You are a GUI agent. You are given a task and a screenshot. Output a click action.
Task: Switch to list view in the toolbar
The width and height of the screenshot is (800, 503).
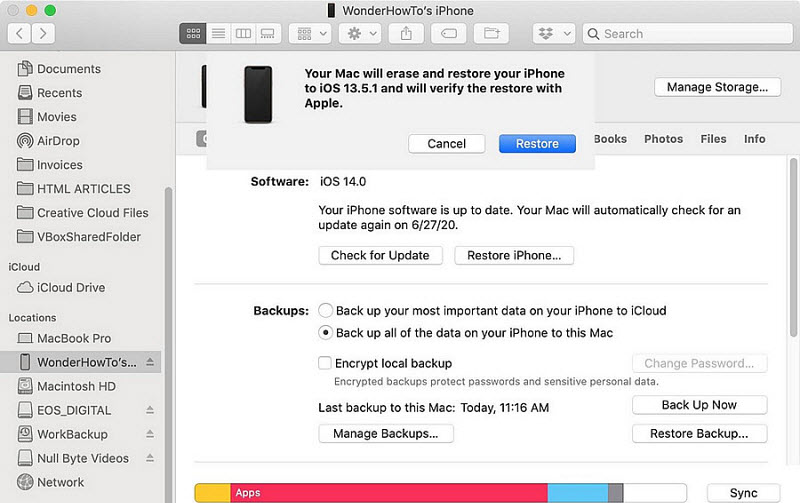point(218,34)
